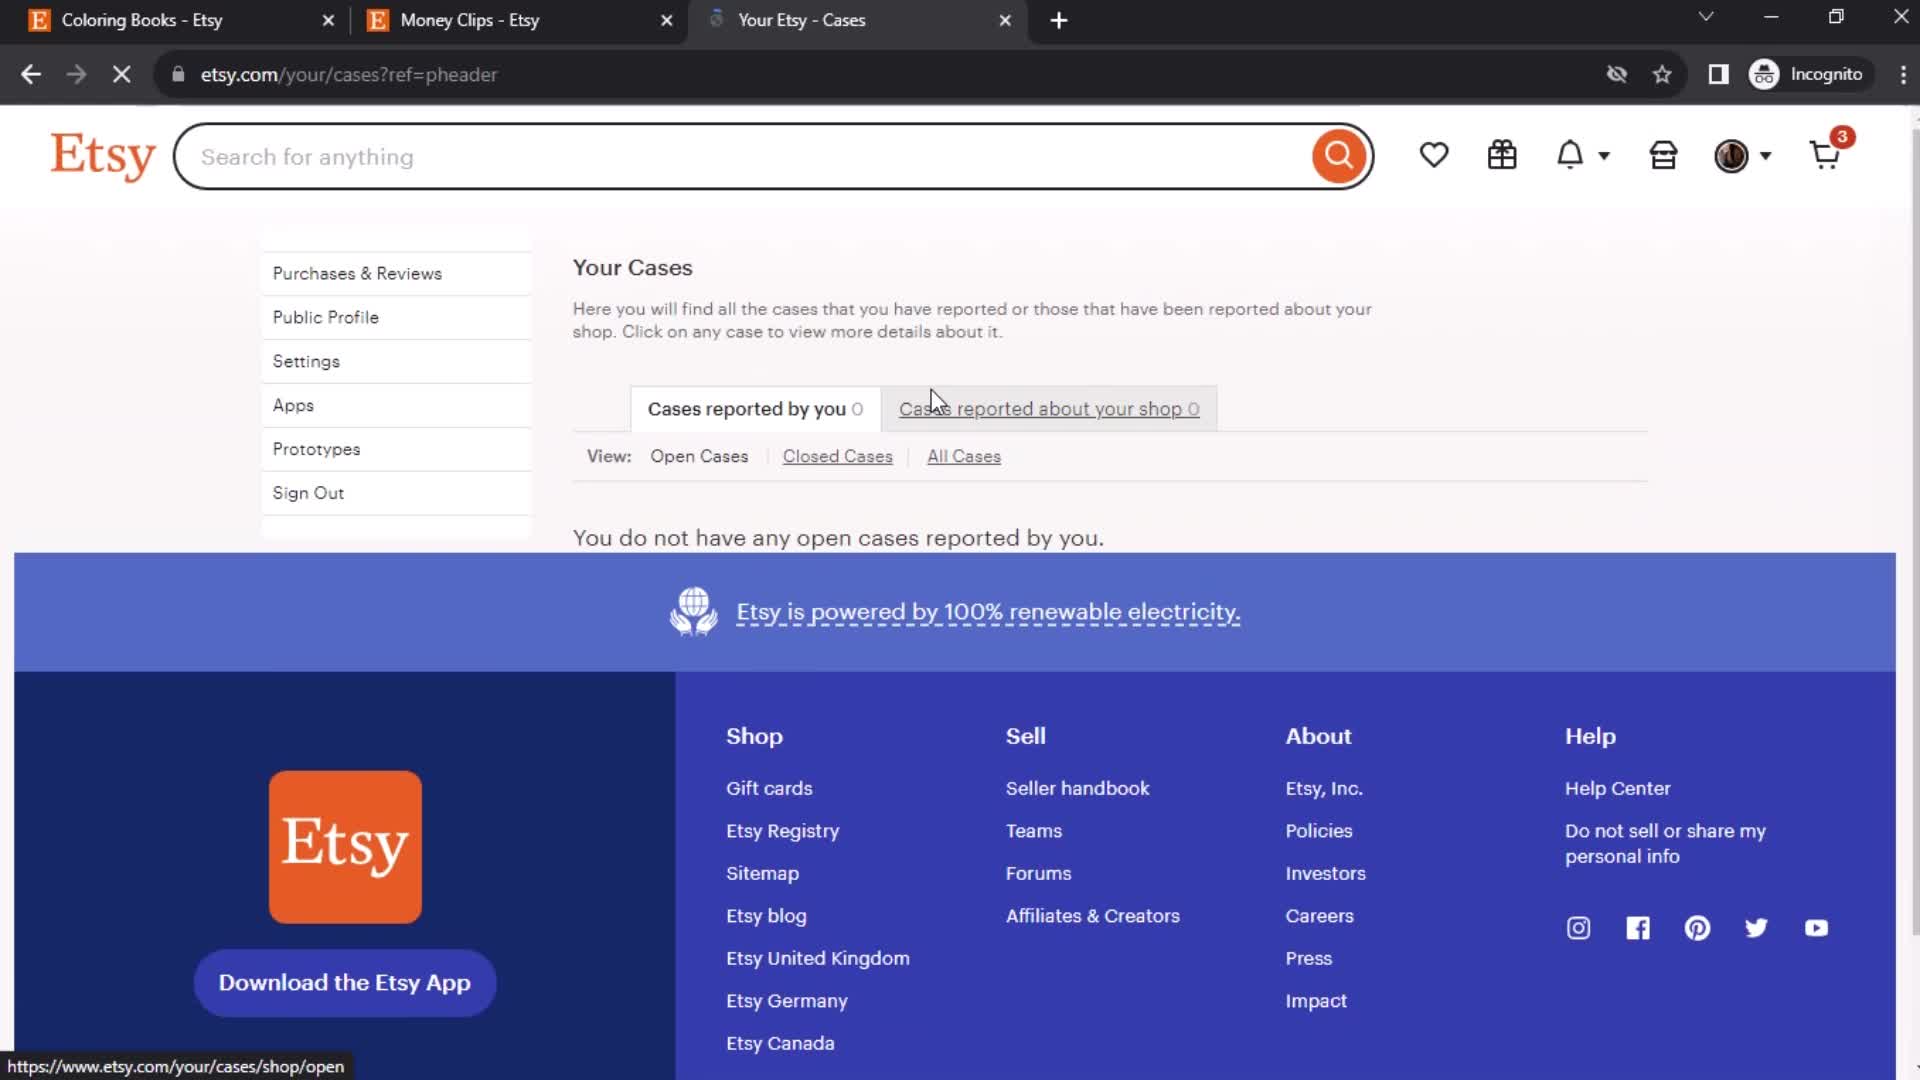Open Etsy Pinterest icon
Viewport: 1920px width, 1080px height.
1697,928
